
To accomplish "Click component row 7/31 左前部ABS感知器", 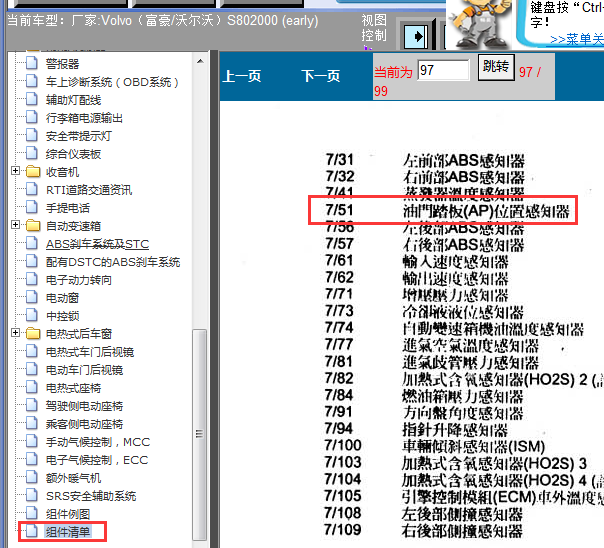I will (x=425, y=160).
